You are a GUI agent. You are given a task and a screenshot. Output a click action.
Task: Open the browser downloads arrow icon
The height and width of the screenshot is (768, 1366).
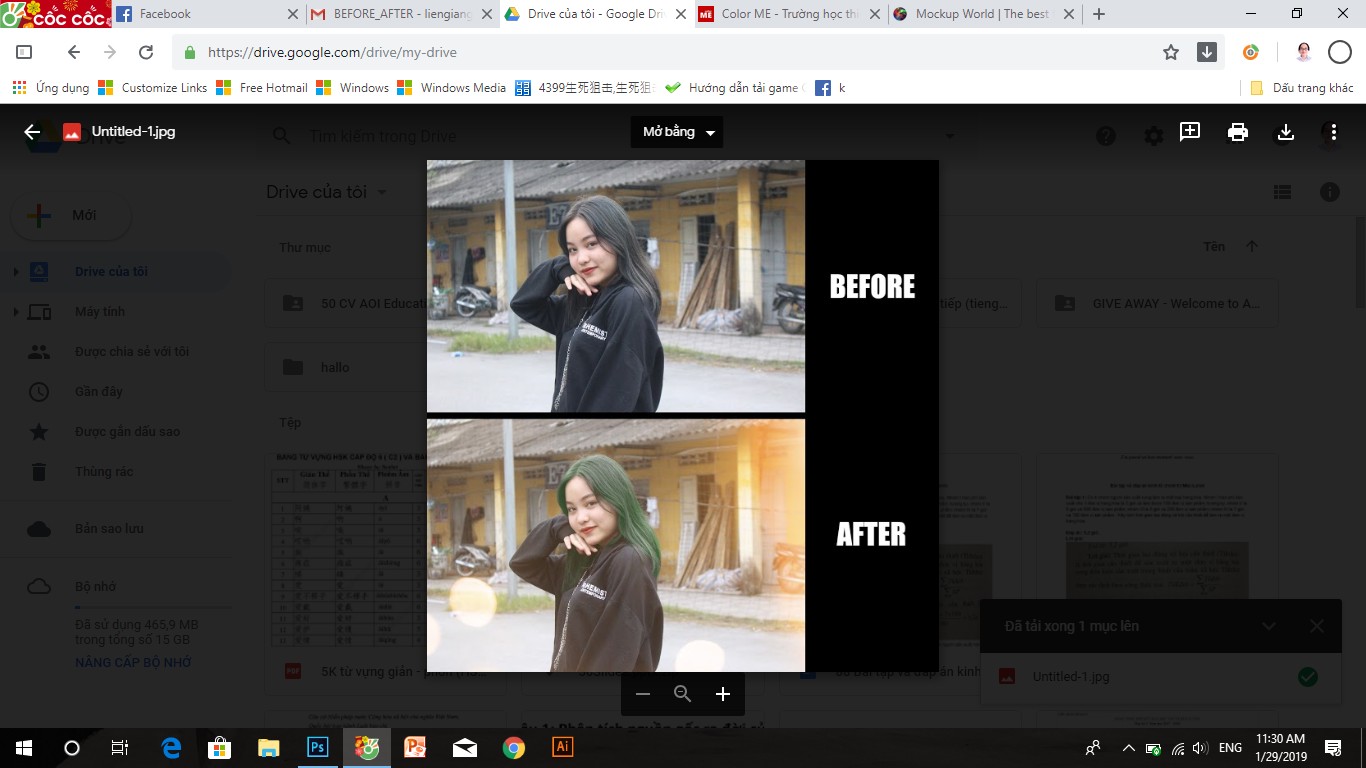[x=1207, y=52]
